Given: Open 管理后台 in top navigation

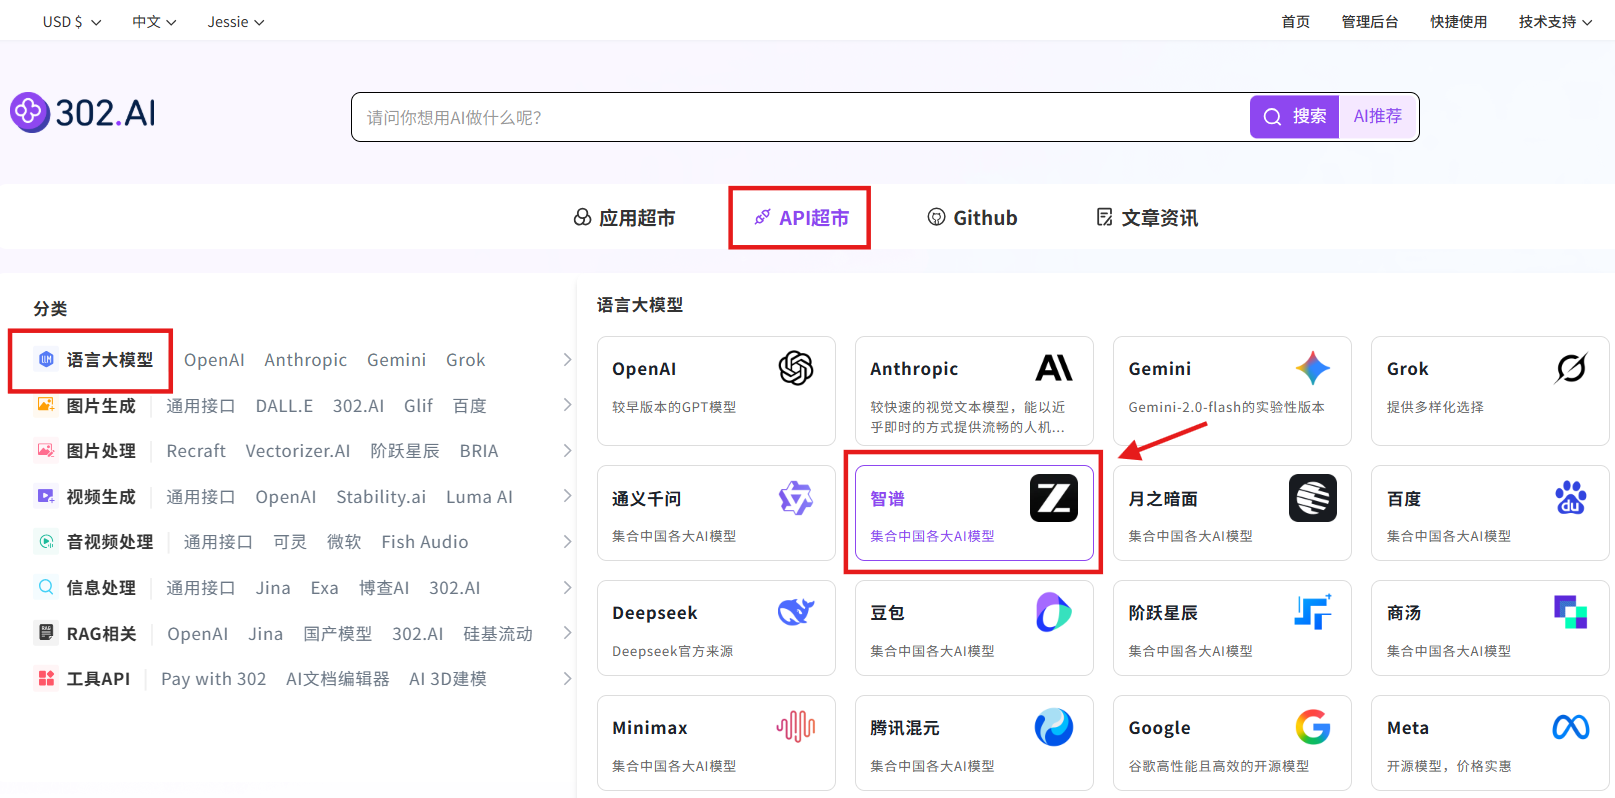Looking at the screenshot, I should pos(1369,22).
